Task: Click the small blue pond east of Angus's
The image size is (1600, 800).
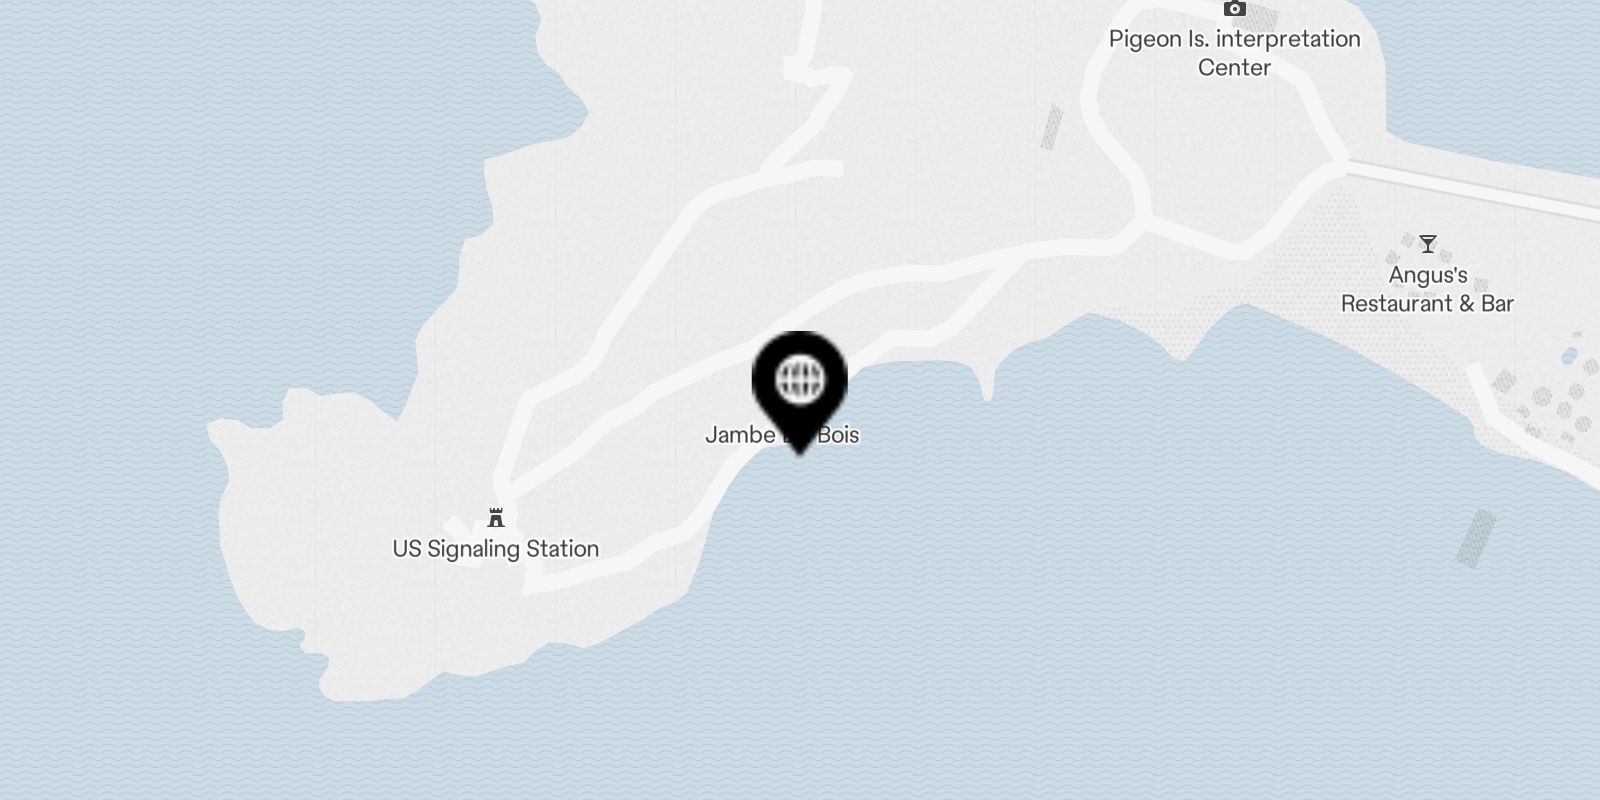Action: pos(1568,355)
